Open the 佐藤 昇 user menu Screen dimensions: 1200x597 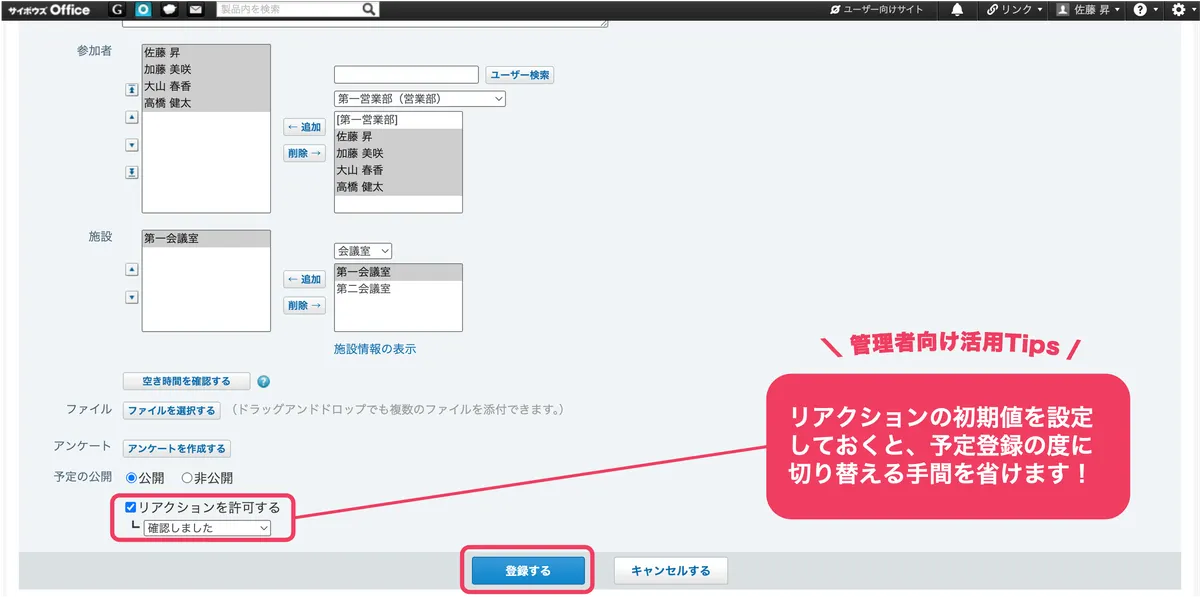click(x=1088, y=10)
